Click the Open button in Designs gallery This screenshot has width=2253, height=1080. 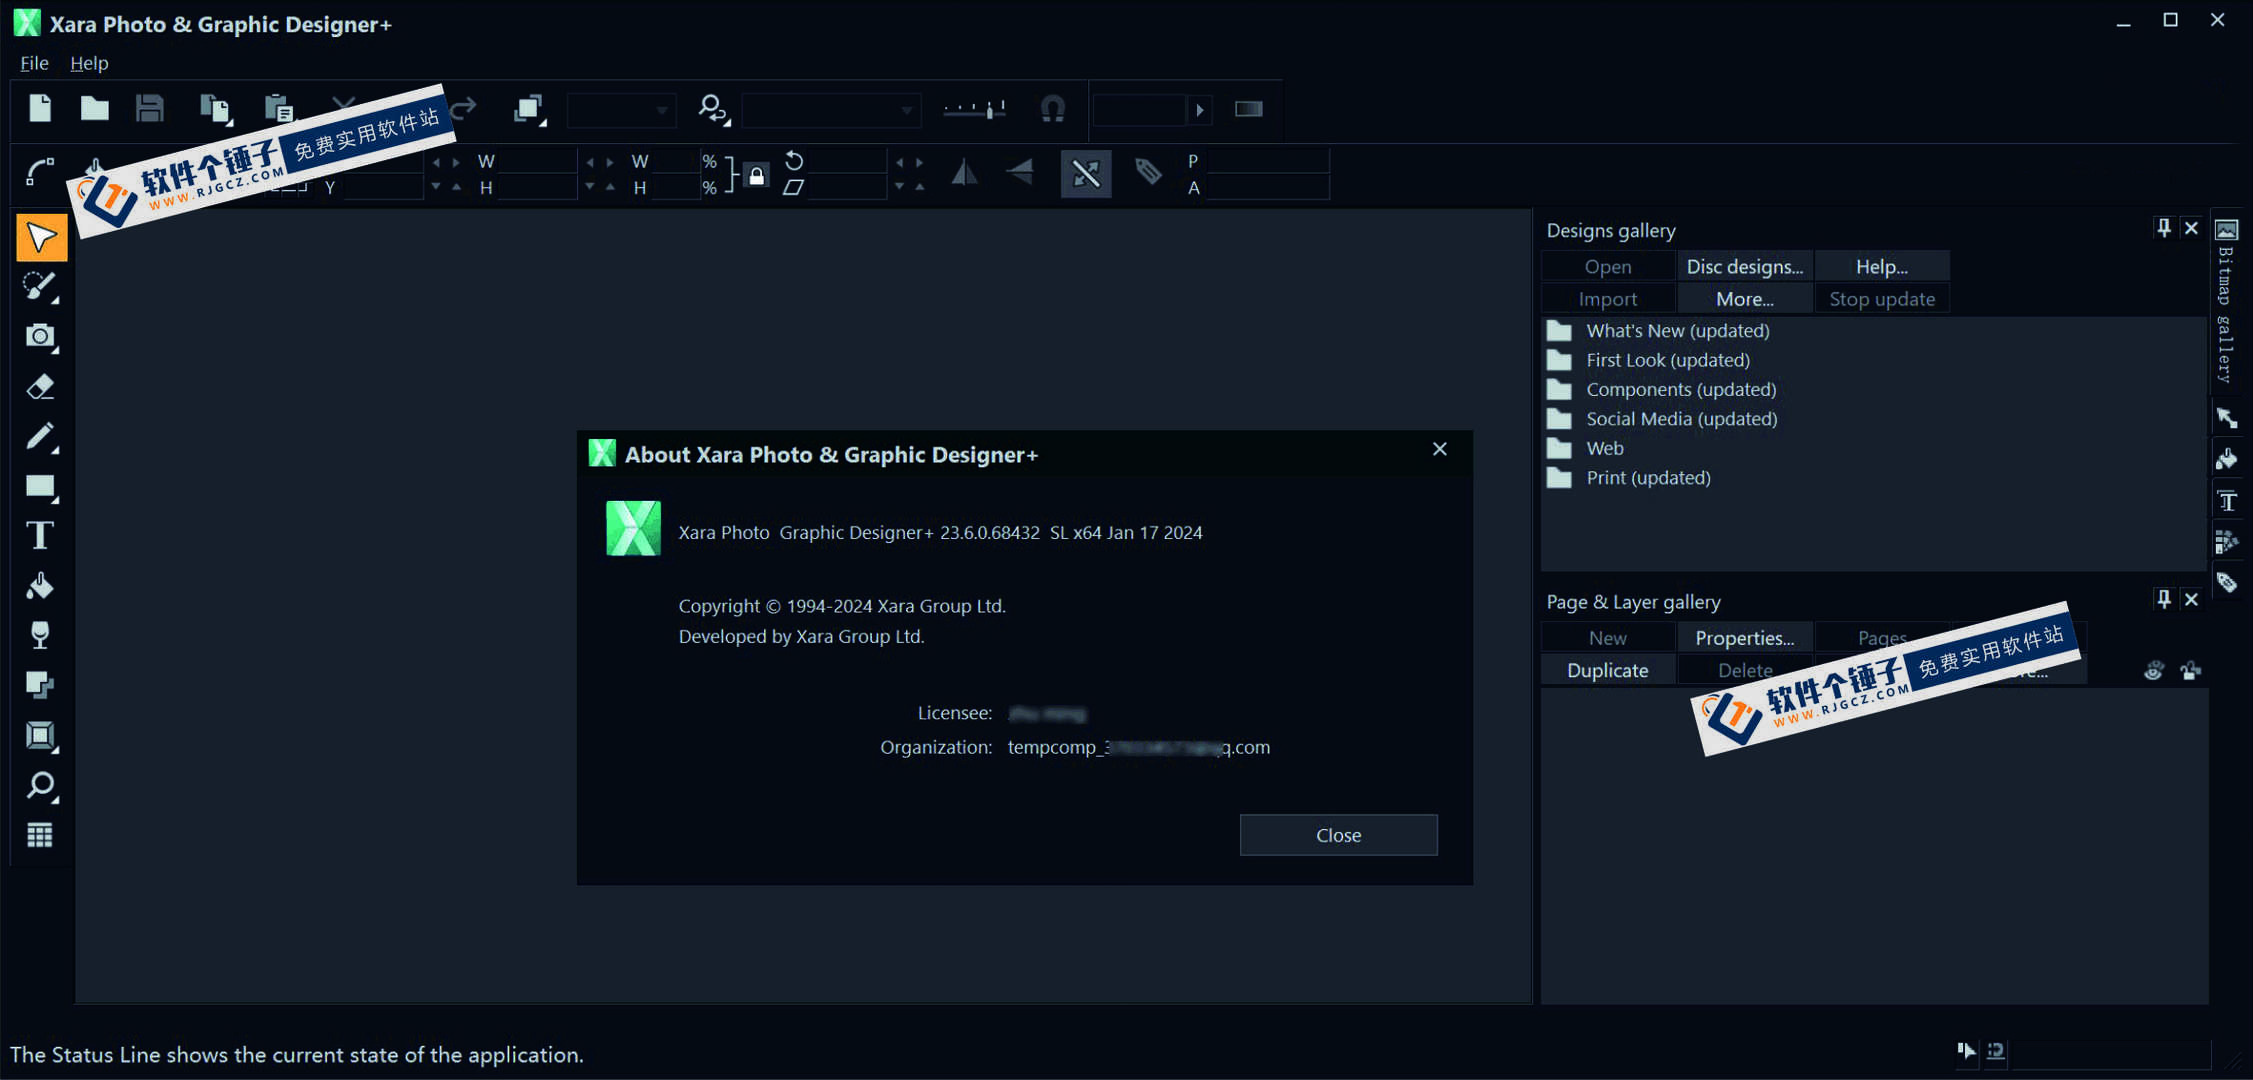click(x=1608, y=267)
